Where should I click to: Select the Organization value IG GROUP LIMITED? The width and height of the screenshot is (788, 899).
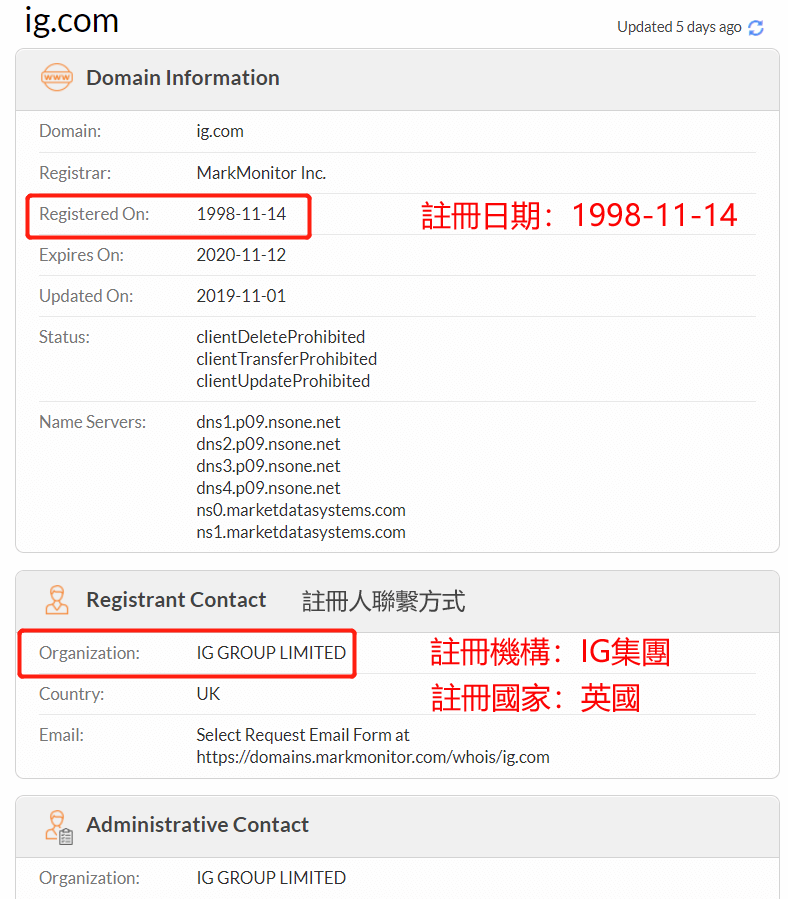tap(271, 653)
